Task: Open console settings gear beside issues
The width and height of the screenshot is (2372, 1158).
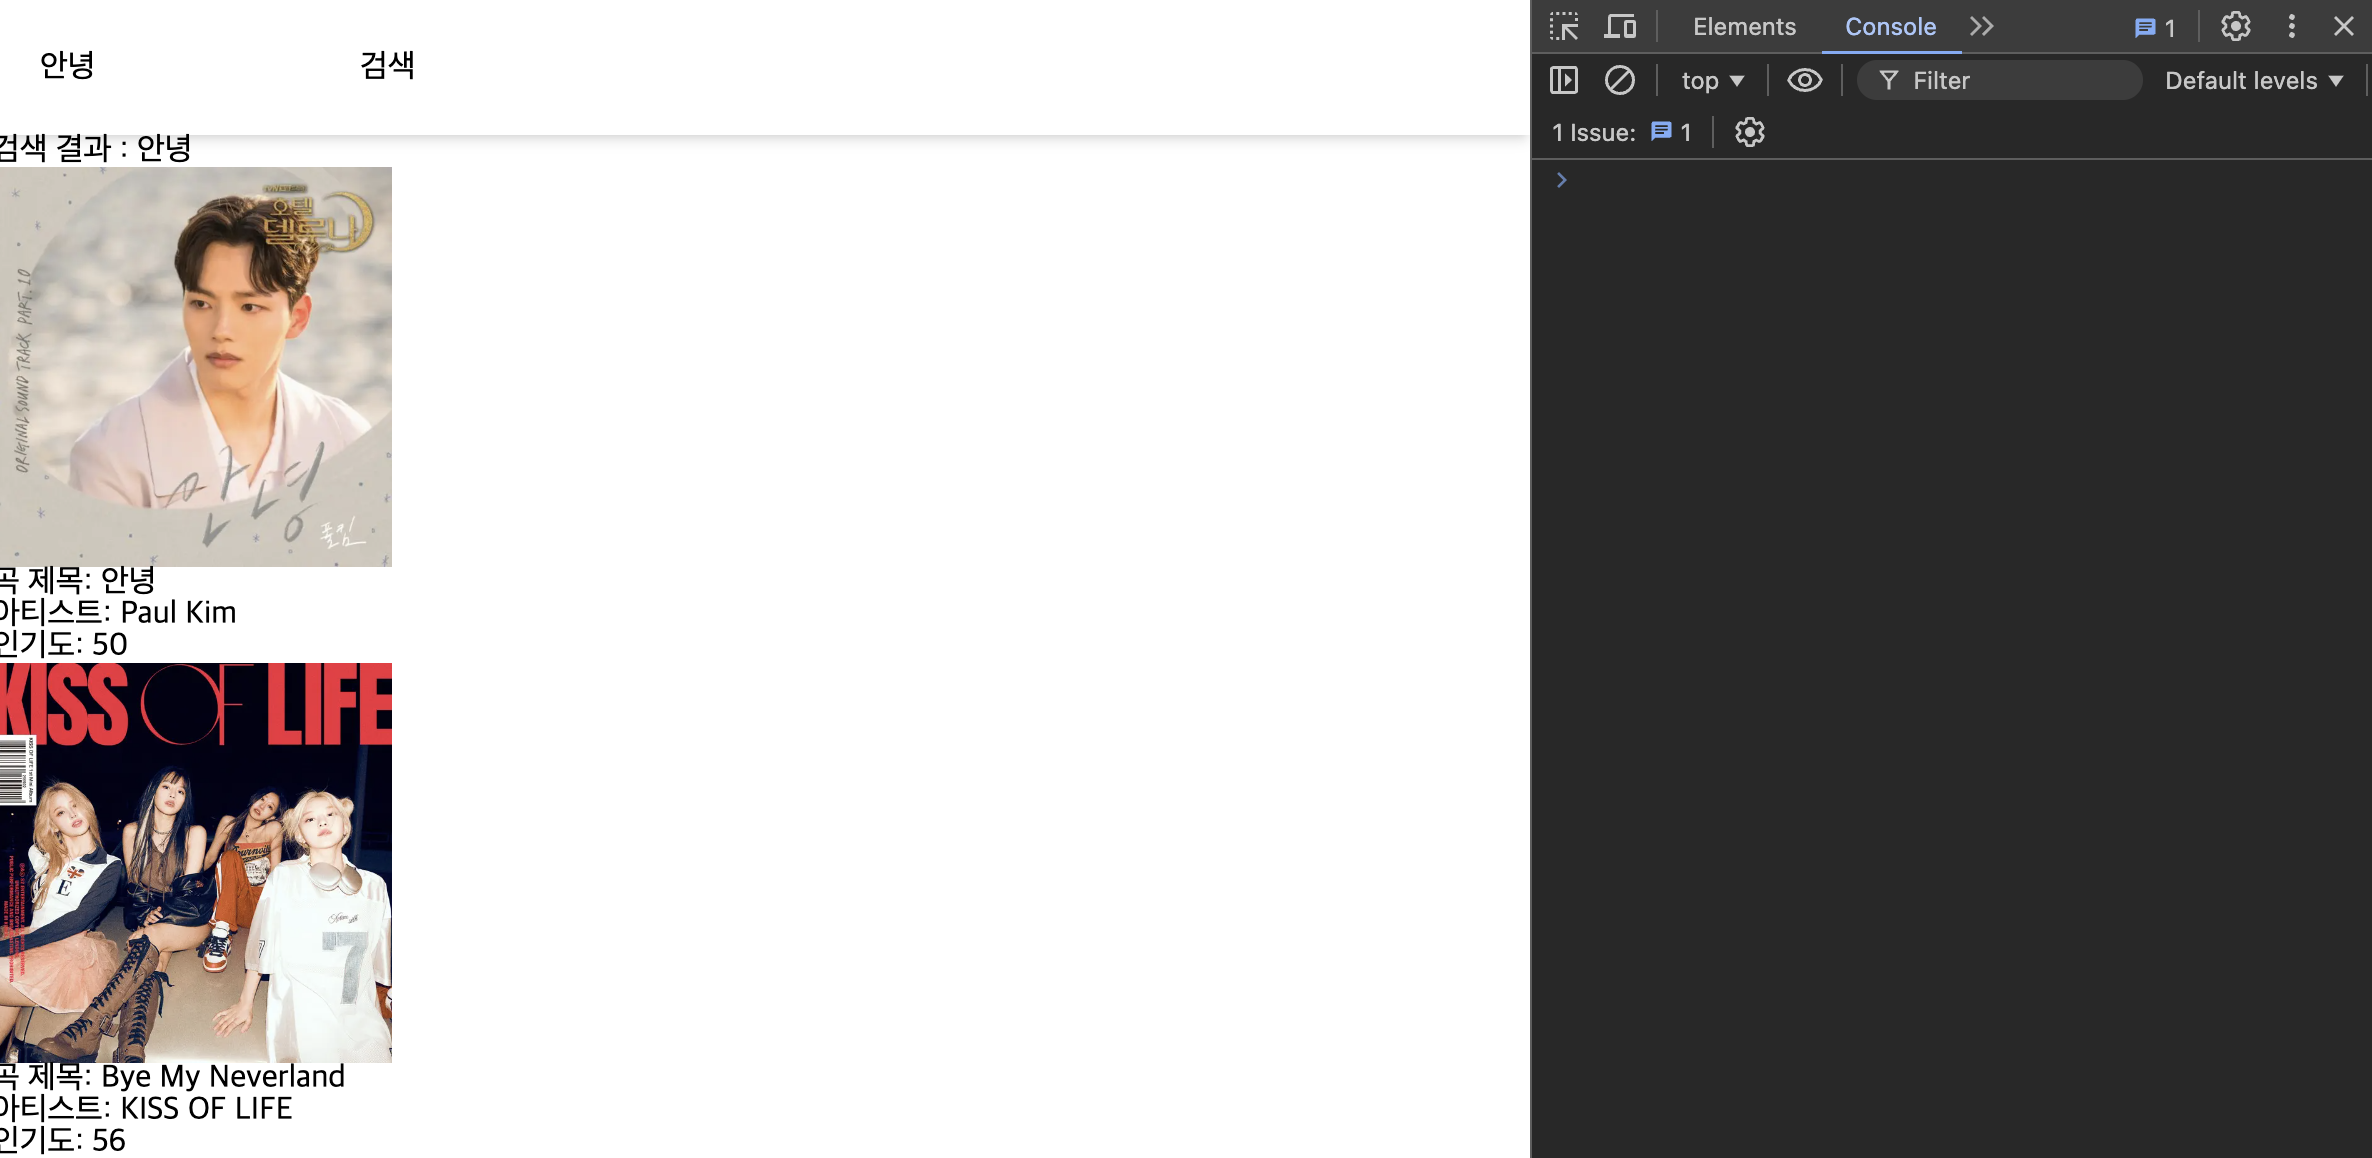Action: [x=1749, y=132]
